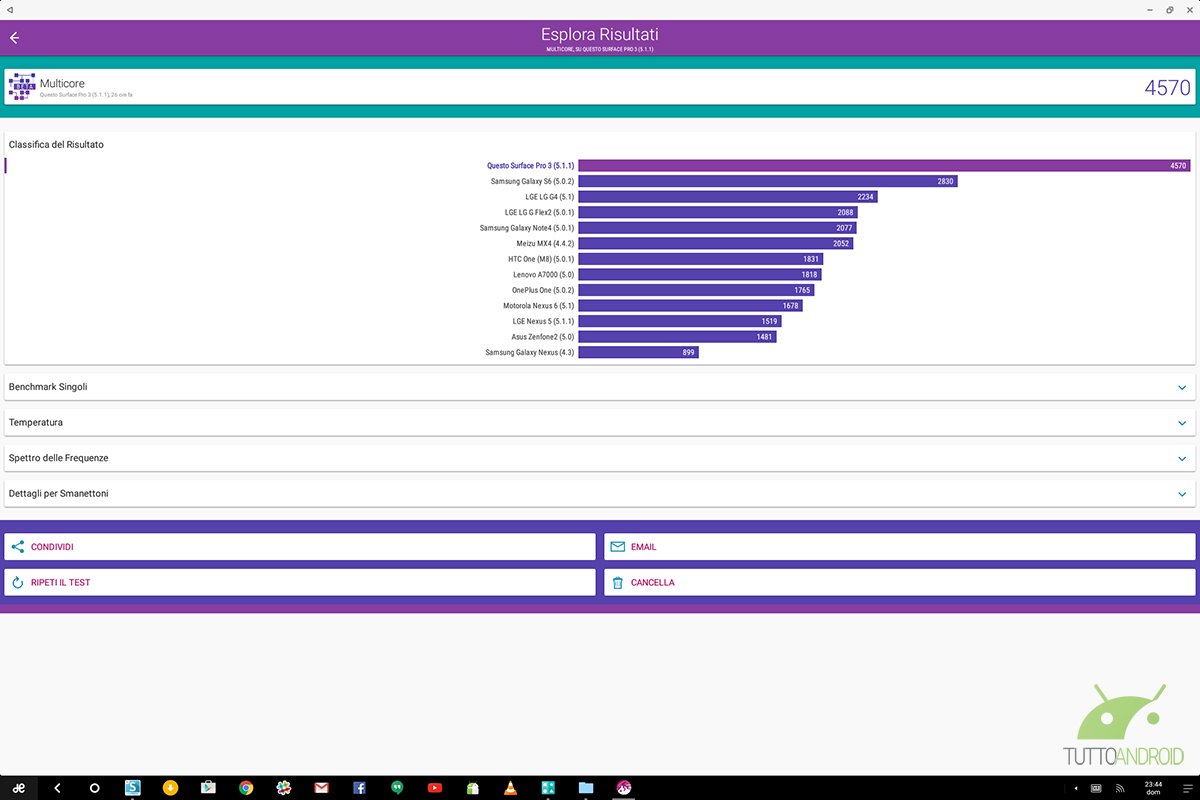Click the Email button

(900, 547)
